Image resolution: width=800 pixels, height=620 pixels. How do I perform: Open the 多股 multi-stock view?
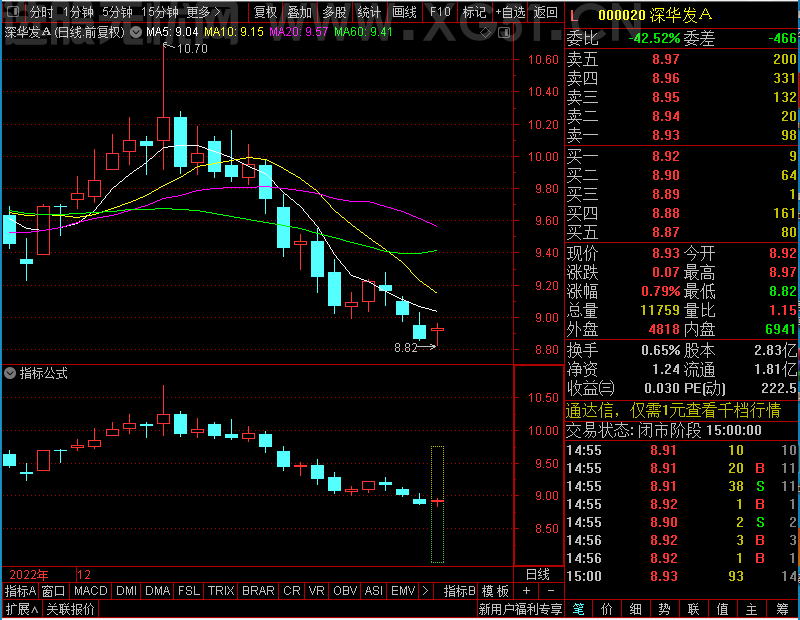coord(334,12)
